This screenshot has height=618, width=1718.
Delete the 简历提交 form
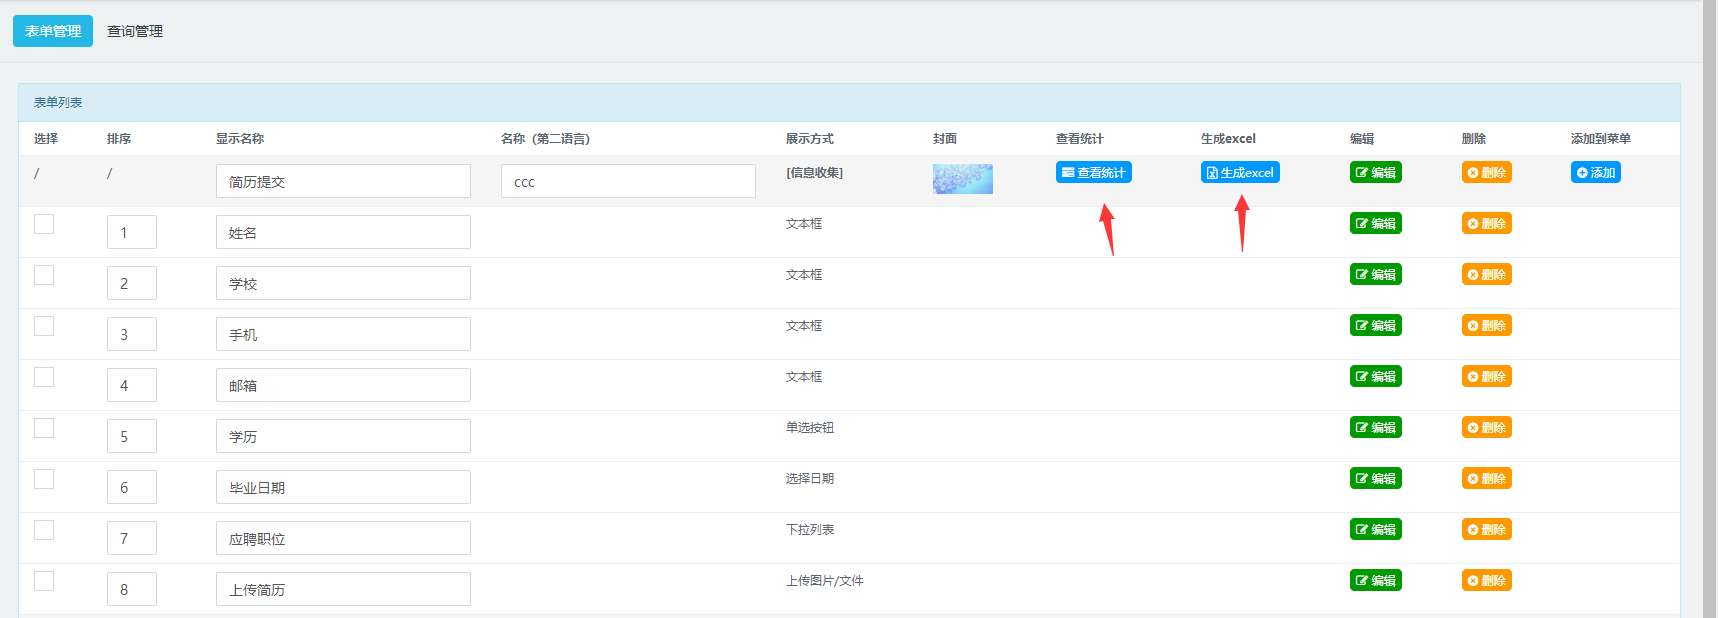1486,173
